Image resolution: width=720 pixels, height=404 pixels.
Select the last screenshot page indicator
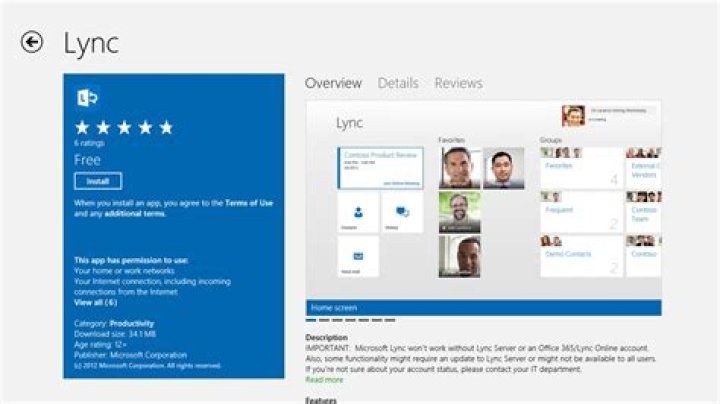390,320
